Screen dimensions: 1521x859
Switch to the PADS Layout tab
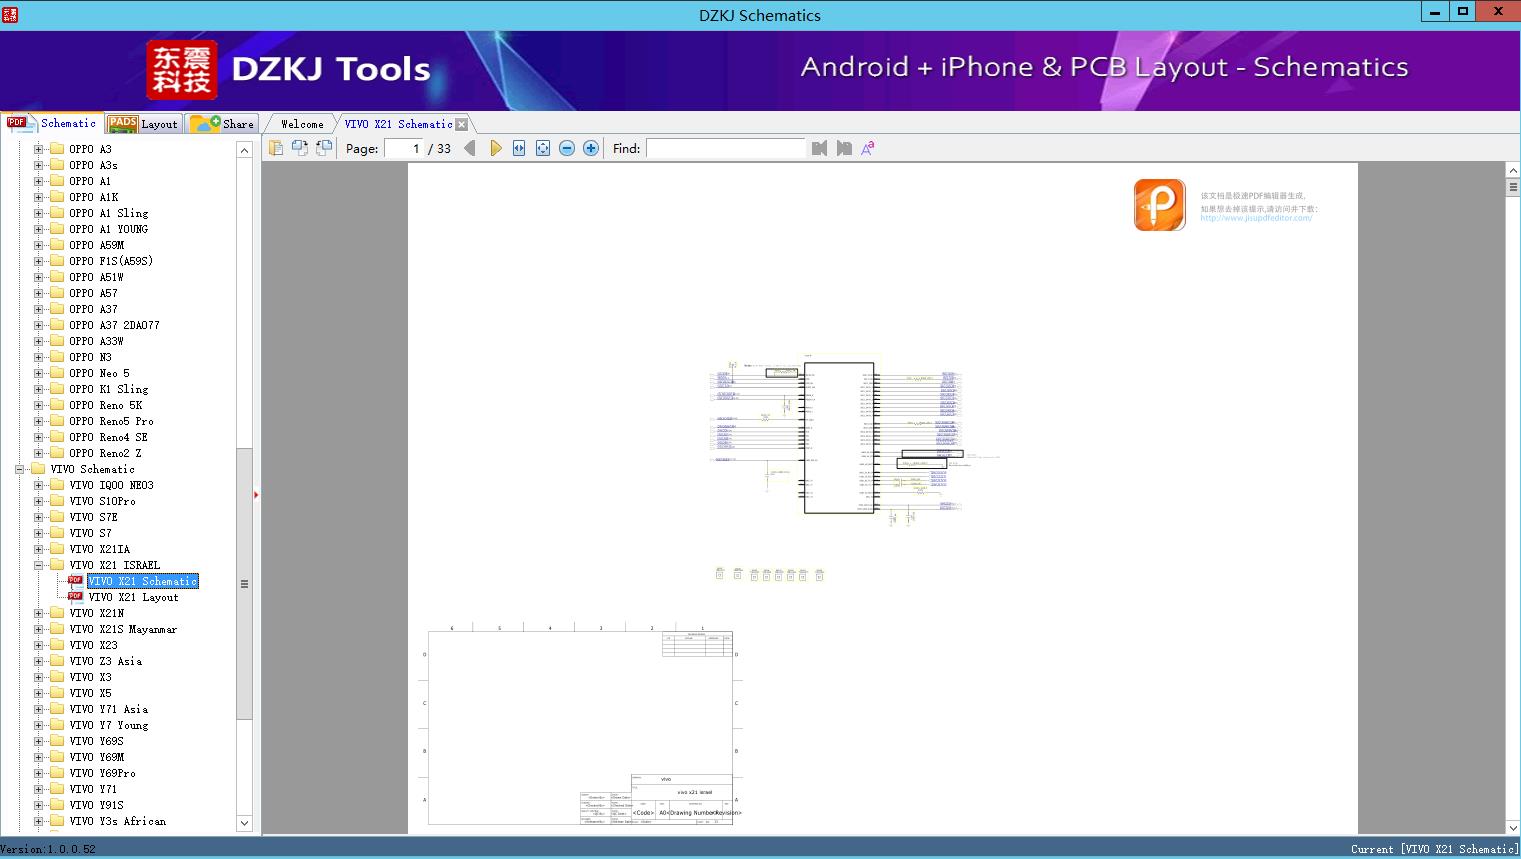143,124
